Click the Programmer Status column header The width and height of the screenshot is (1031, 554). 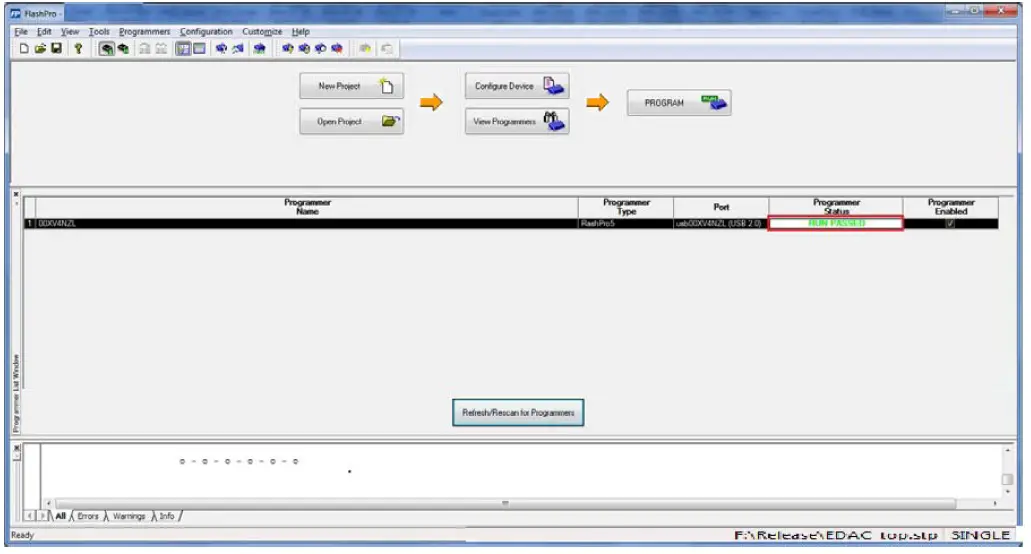(x=836, y=207)
